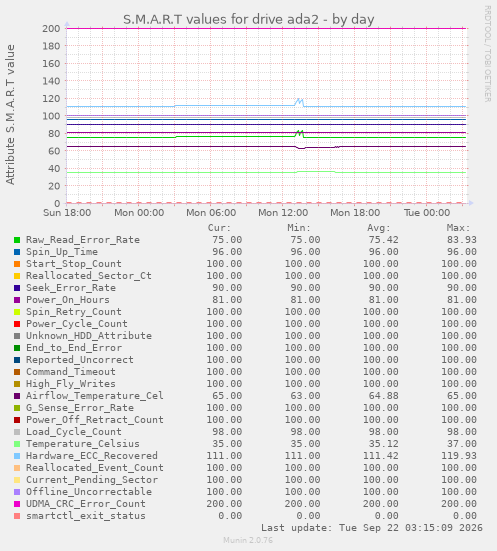Click the Last update timestamp text
Screen dimensions: 497x551
coord(372,528)
